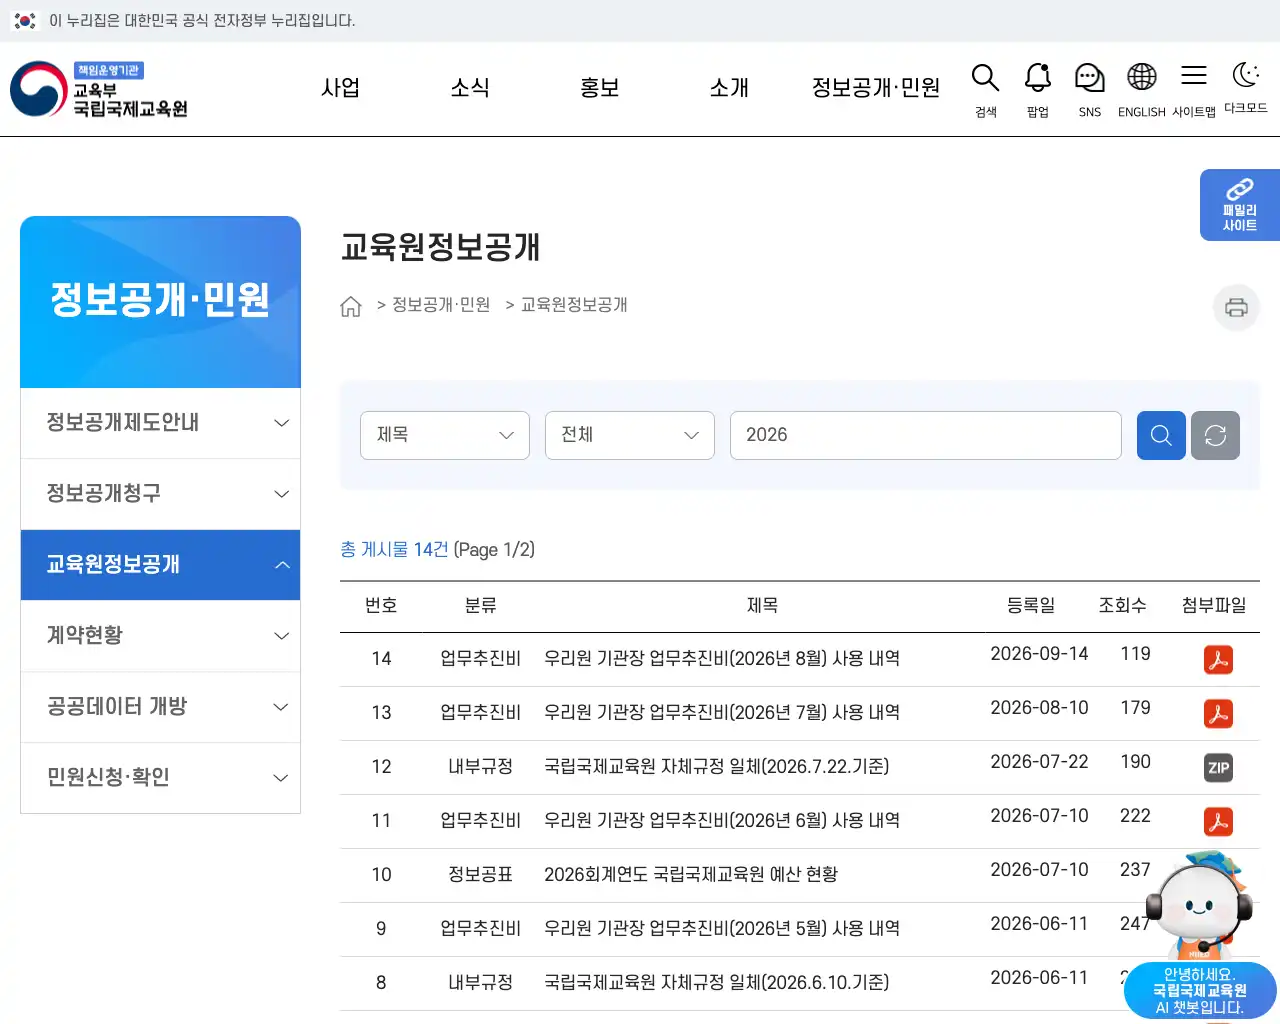Expand 정보공개제도안내 sidebar section
This screenshot has height=1024, width=1280.
[x=160, y=423]
